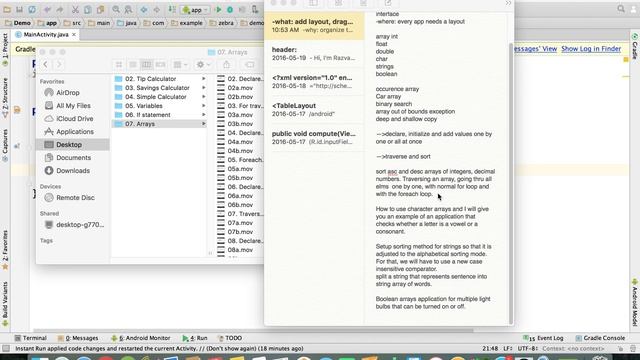Click the Undo arrow in Android Studio toolbar
Screen dimensions: 640x360
(47, 9)
